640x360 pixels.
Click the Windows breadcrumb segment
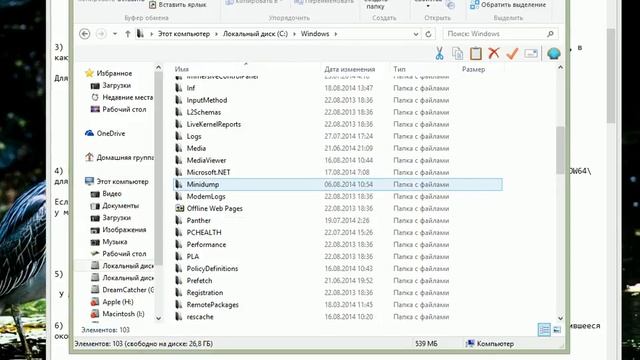click(x=315, y=34)
